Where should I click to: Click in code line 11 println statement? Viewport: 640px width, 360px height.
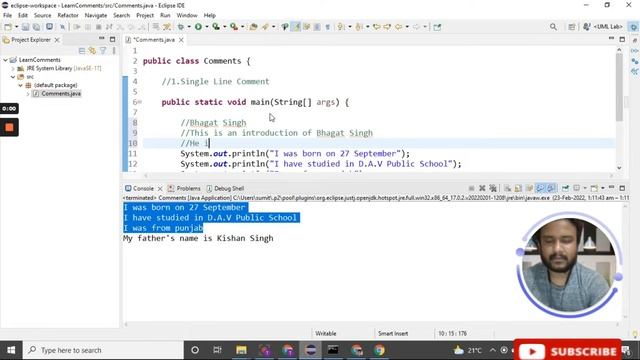pyautogui.click(x=295, y=154)
